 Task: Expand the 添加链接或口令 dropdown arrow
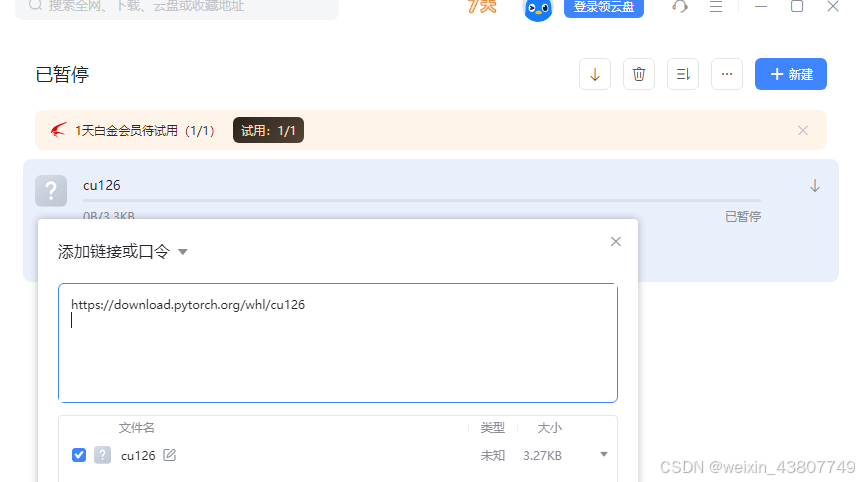tap(183, 252)
